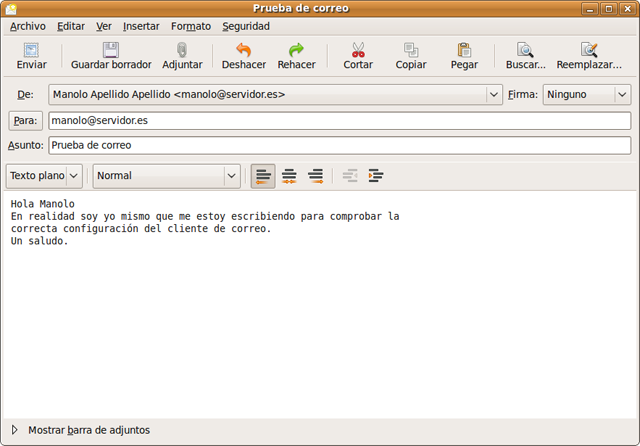
Task: Click the Pegar clipboard icon
Action: point(464,50)
